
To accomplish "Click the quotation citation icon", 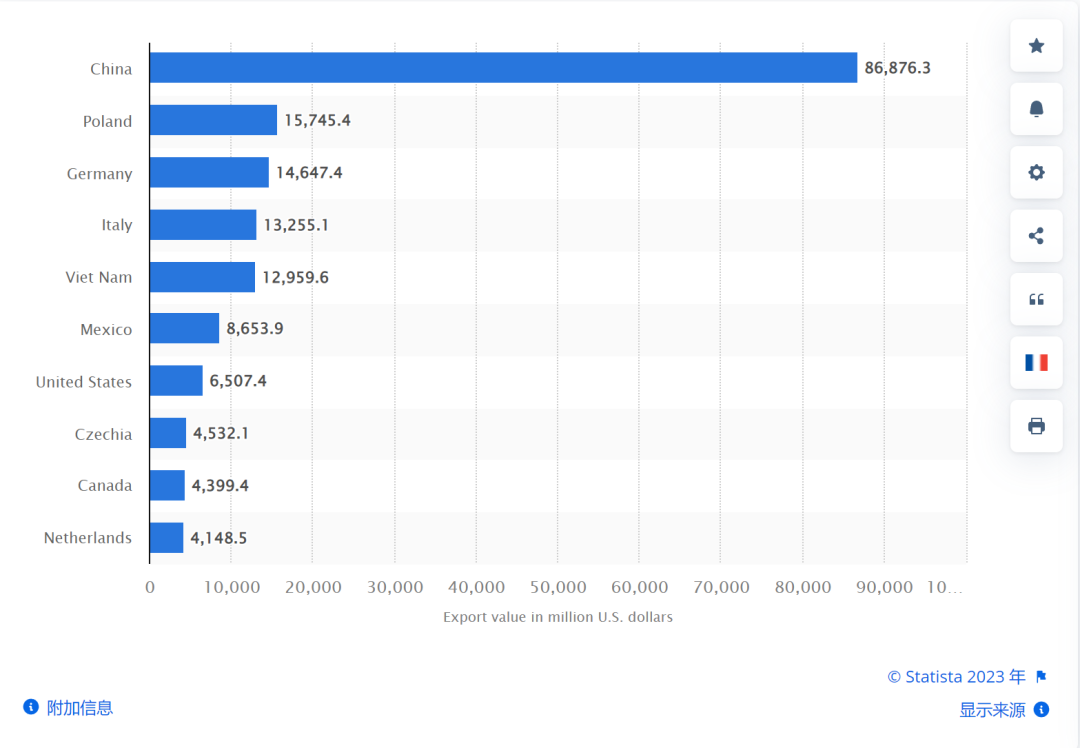I will (x=1036, y=299).
